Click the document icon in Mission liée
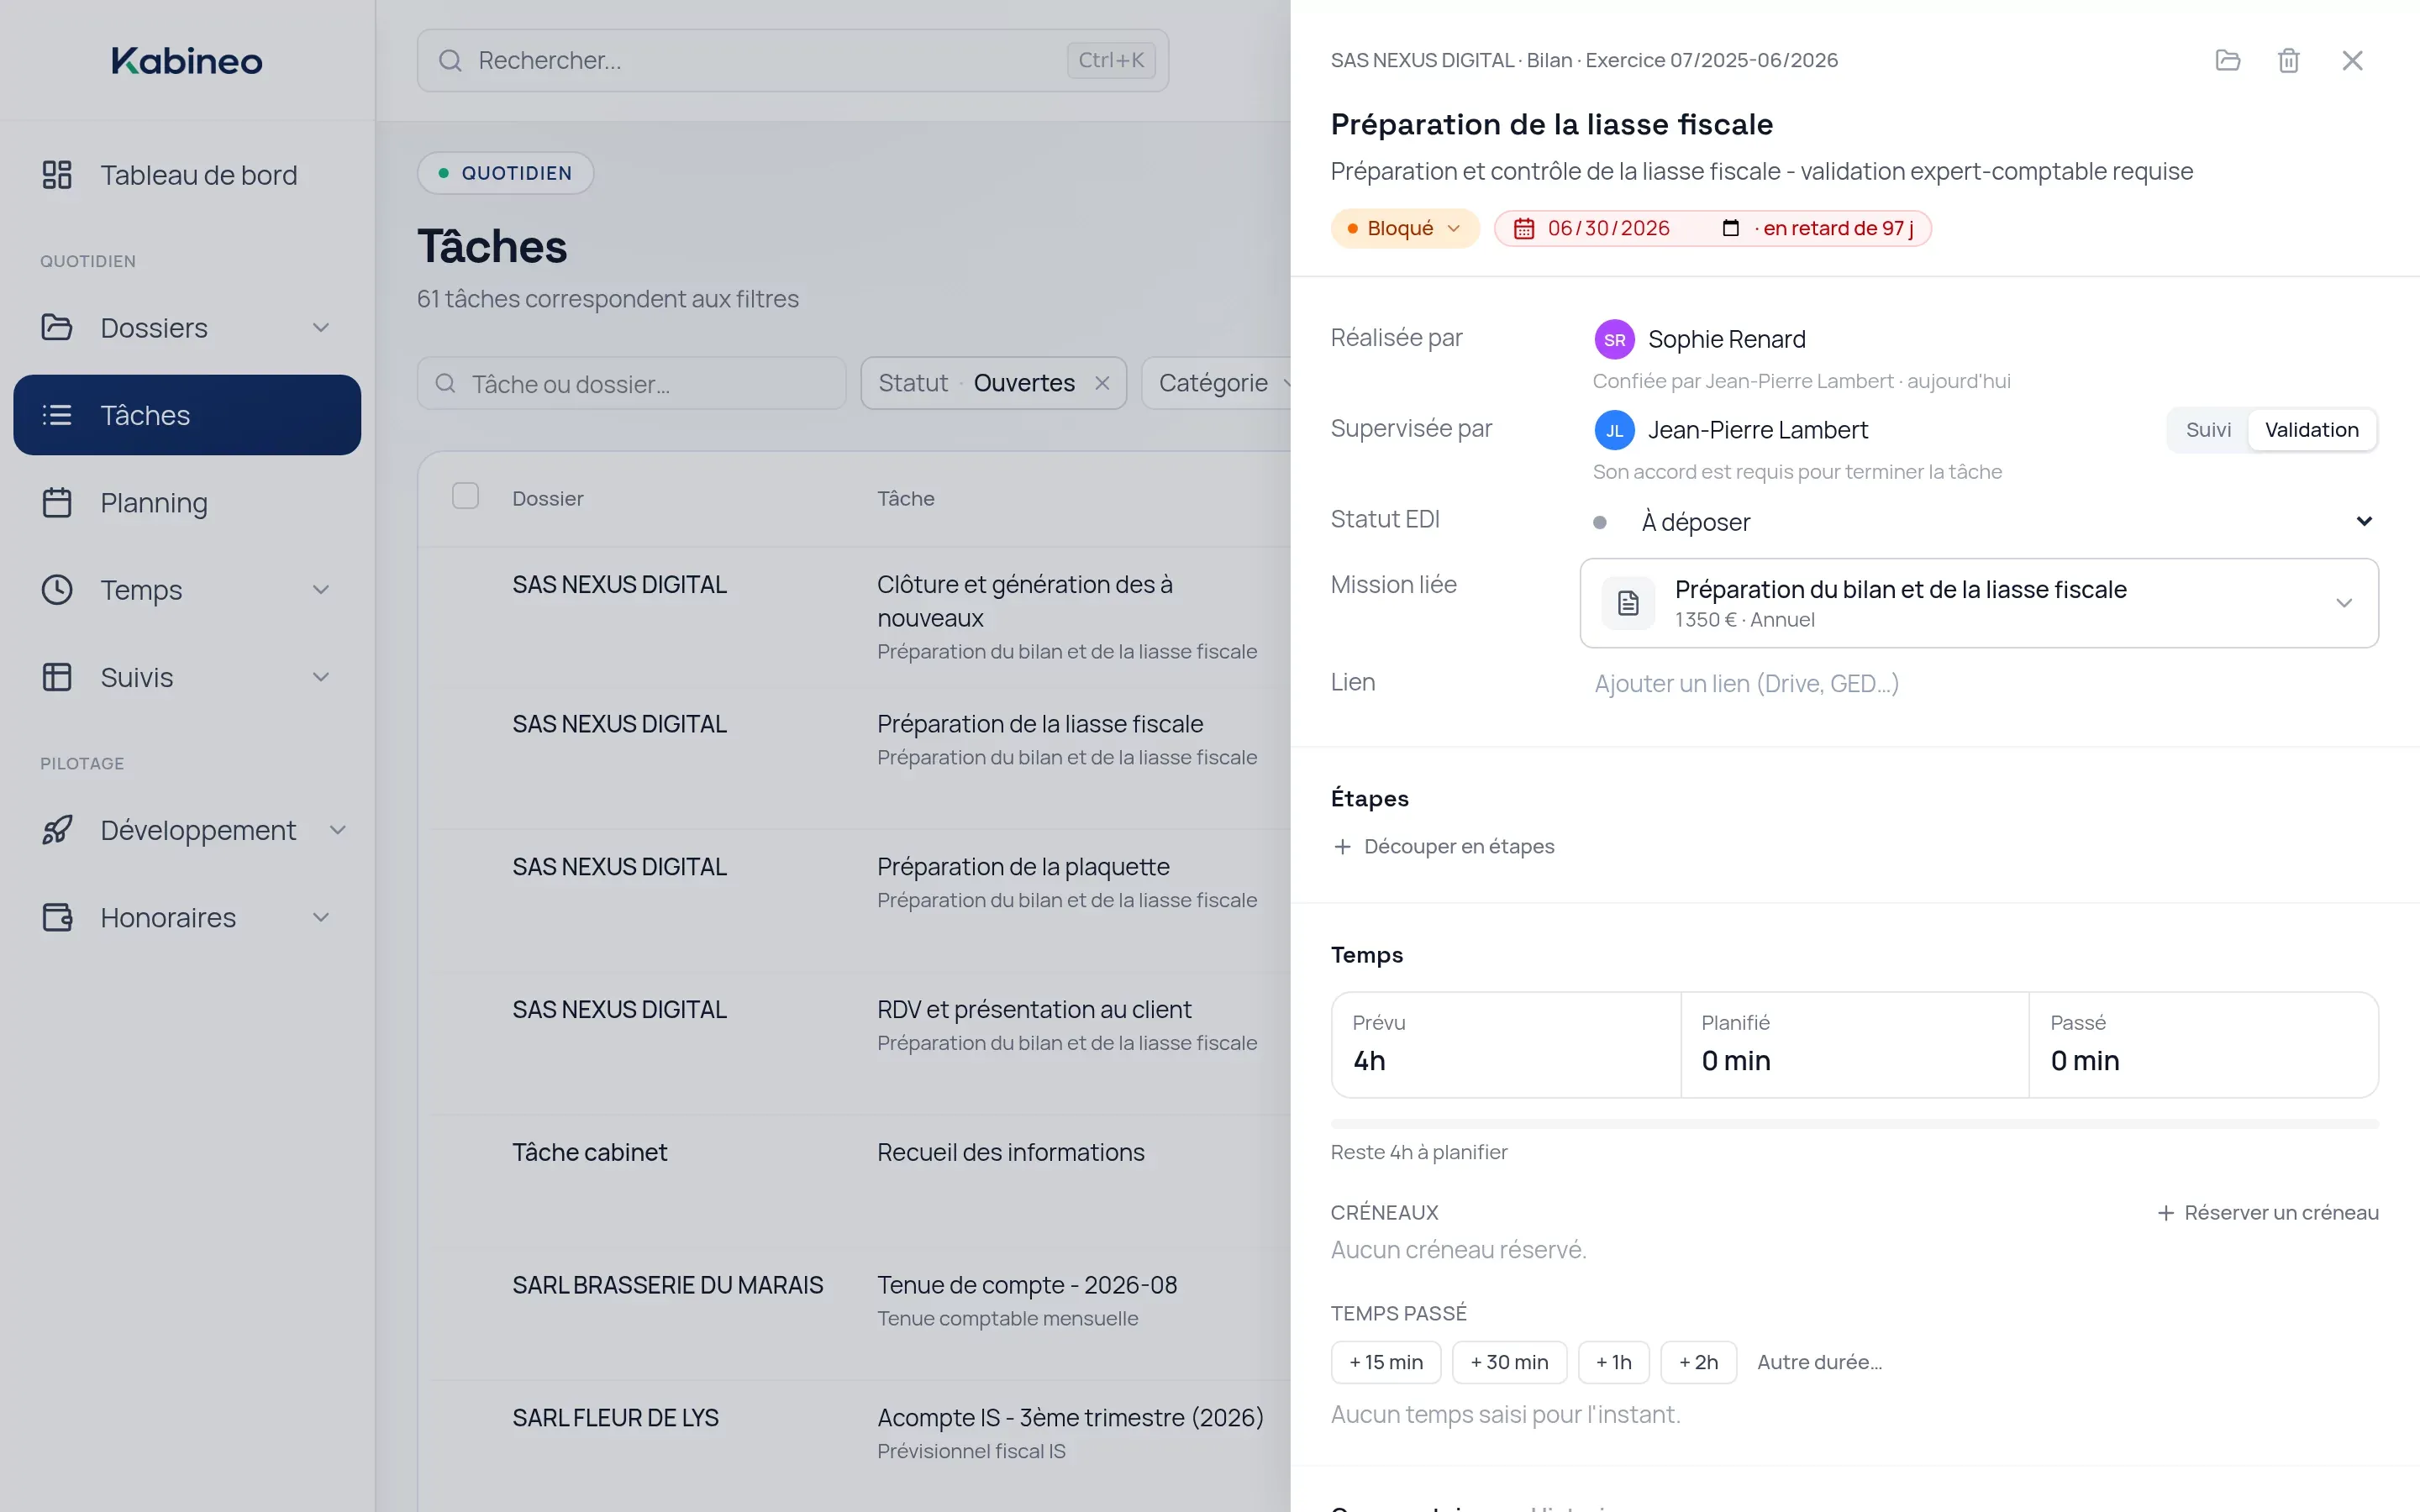Viewport: 2420px width, 1512px height. [1628, 603]
